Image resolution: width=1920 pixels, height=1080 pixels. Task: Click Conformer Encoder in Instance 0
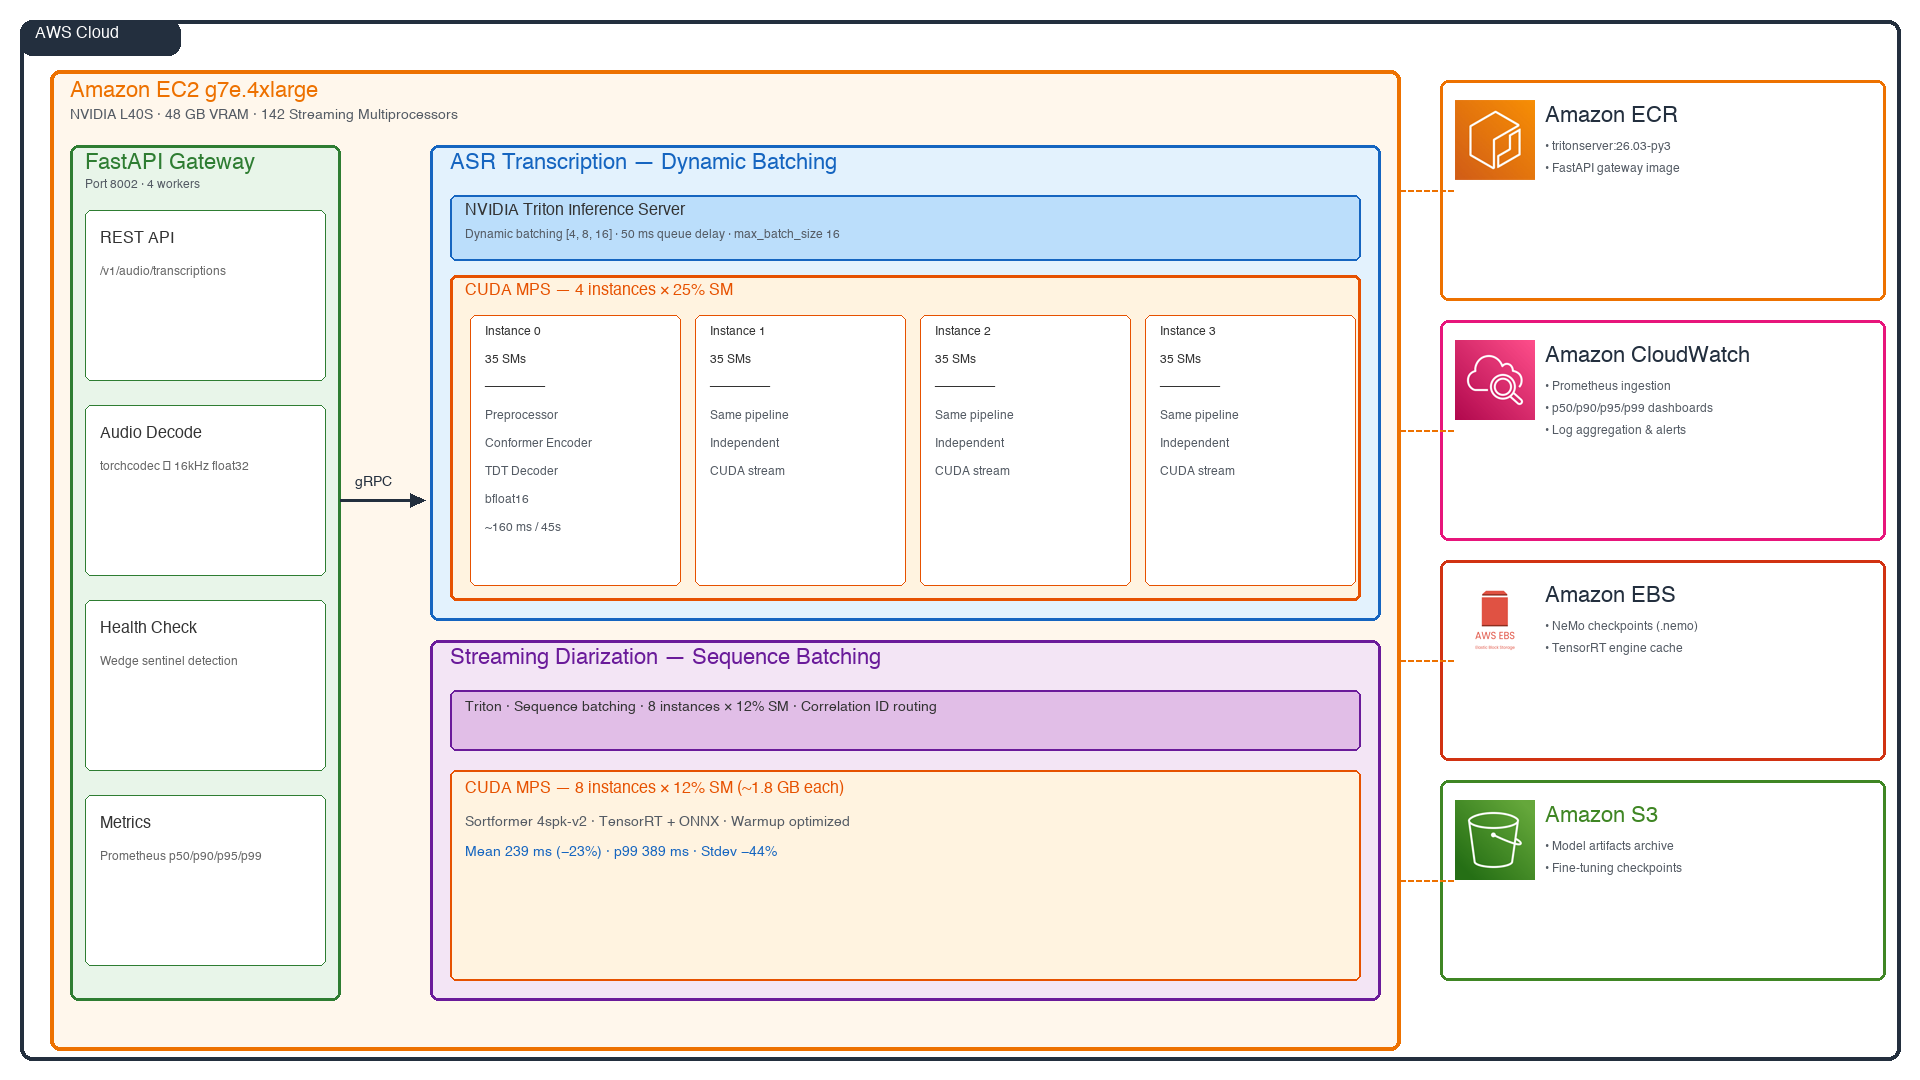[538, 443]
